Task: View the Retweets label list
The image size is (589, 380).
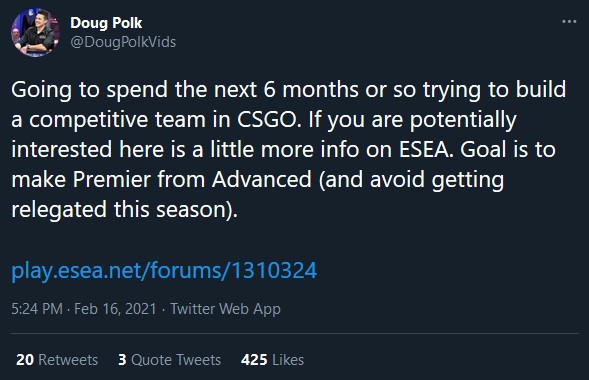Action: point(68,360)
